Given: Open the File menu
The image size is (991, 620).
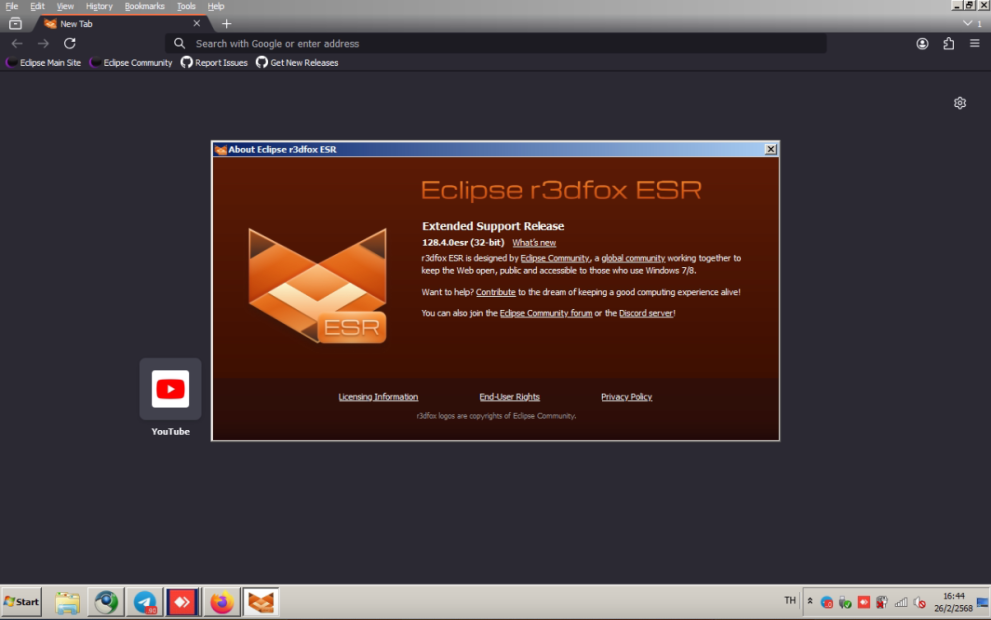Looking at the screenshot, I should click(x=11, y=6).
